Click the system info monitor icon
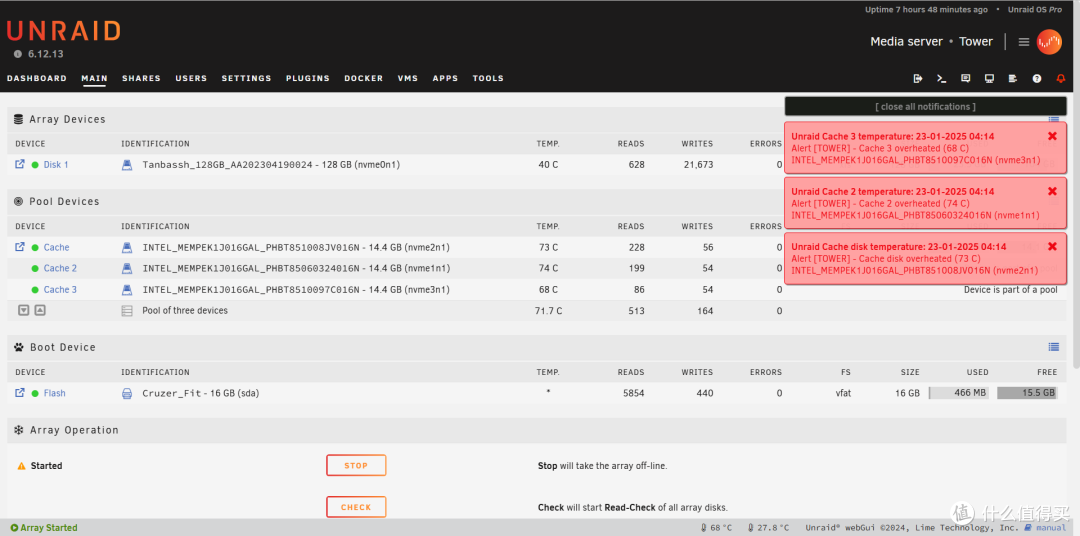The width and height of the screenshot is (1080, 536). click(x=989, y=78)
